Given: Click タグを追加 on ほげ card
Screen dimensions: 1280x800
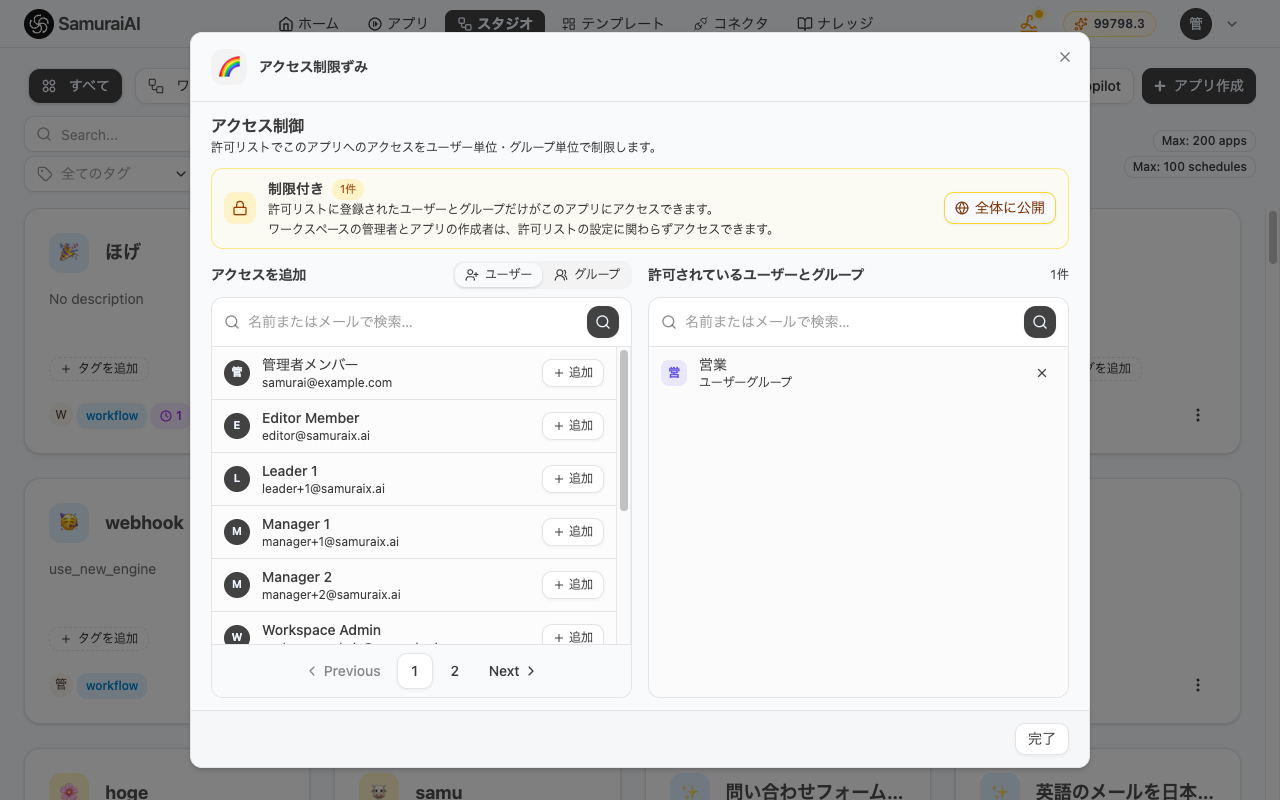Looking at the screenshot, I should tap(99, 368).
